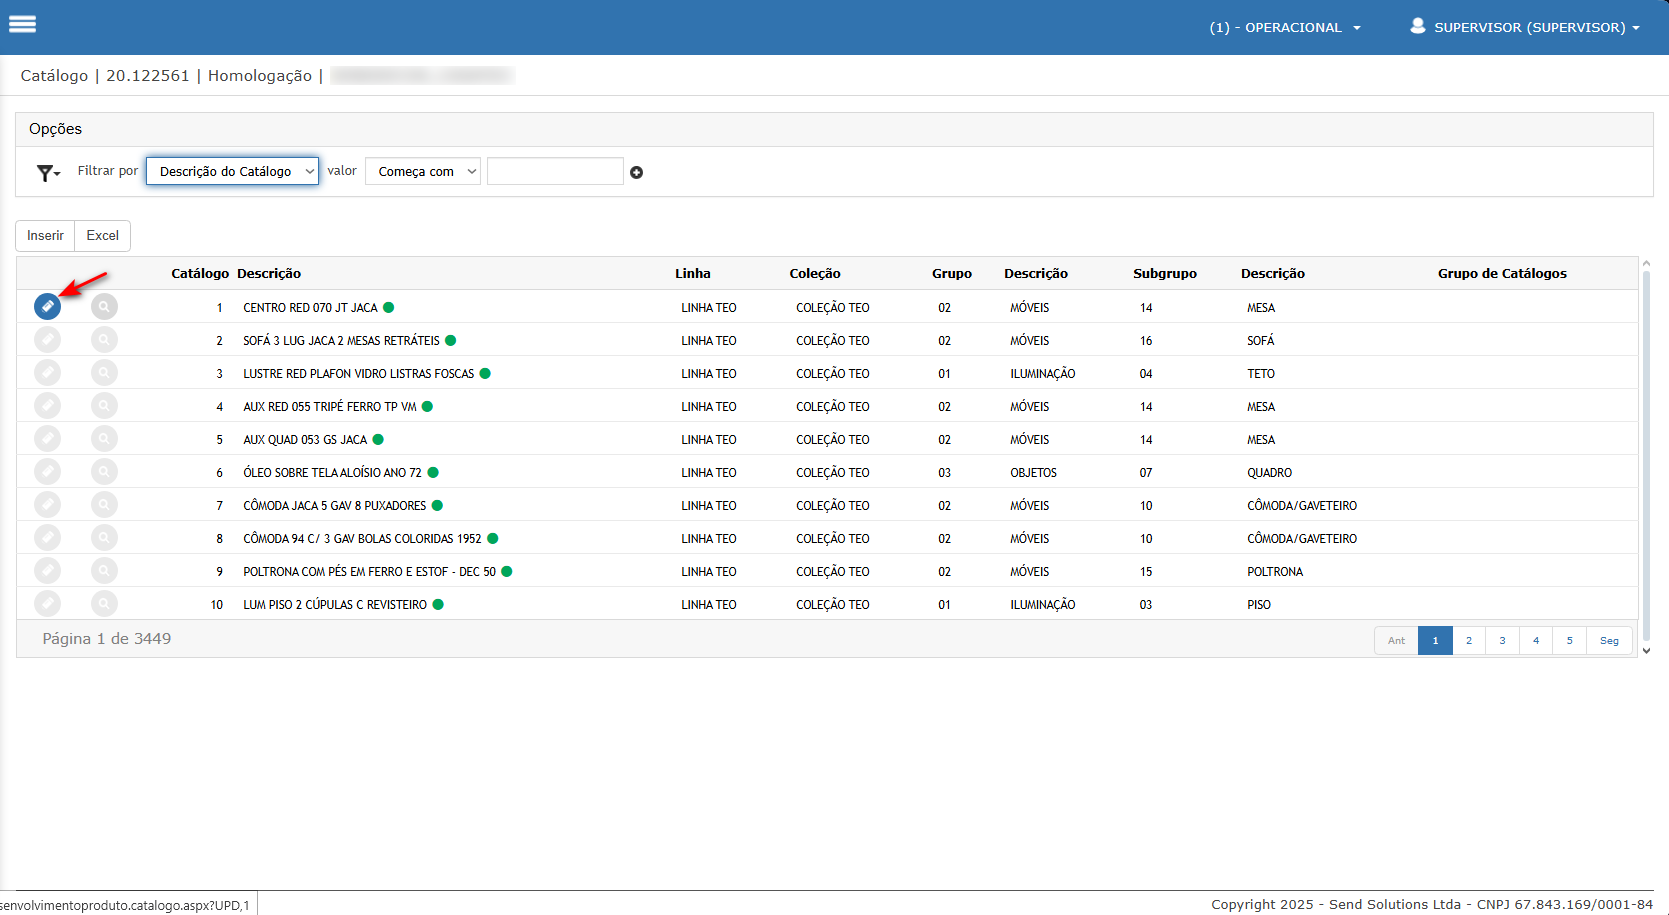1669x915 pixels.
Task: Click the add filter plus icon
Action: click(636, 173)
